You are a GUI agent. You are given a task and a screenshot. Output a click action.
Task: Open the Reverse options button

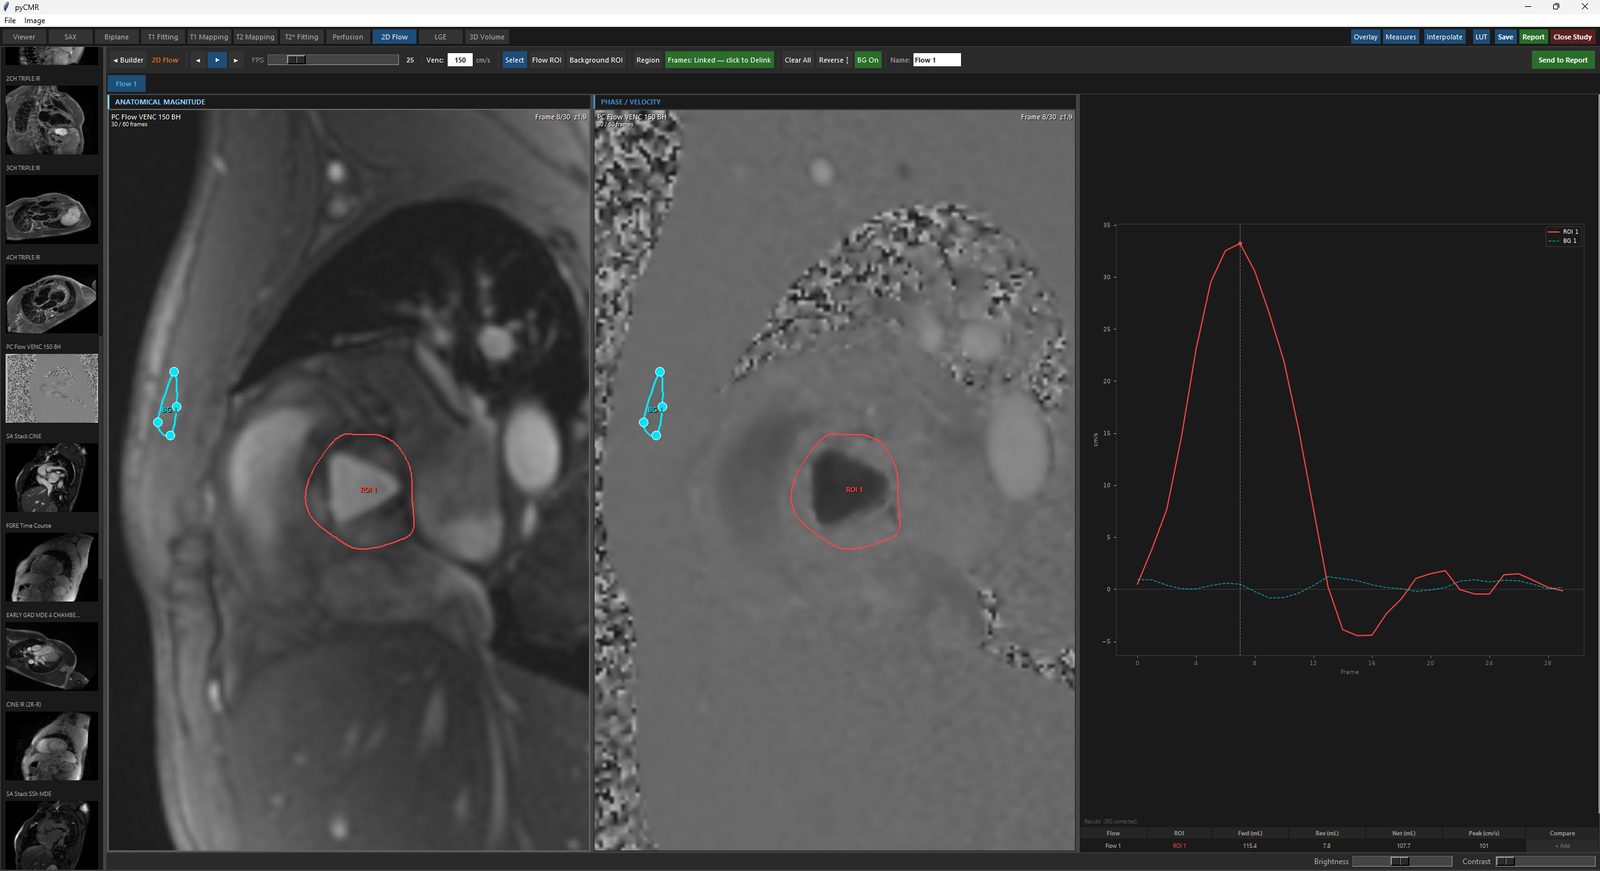(833, 60)
